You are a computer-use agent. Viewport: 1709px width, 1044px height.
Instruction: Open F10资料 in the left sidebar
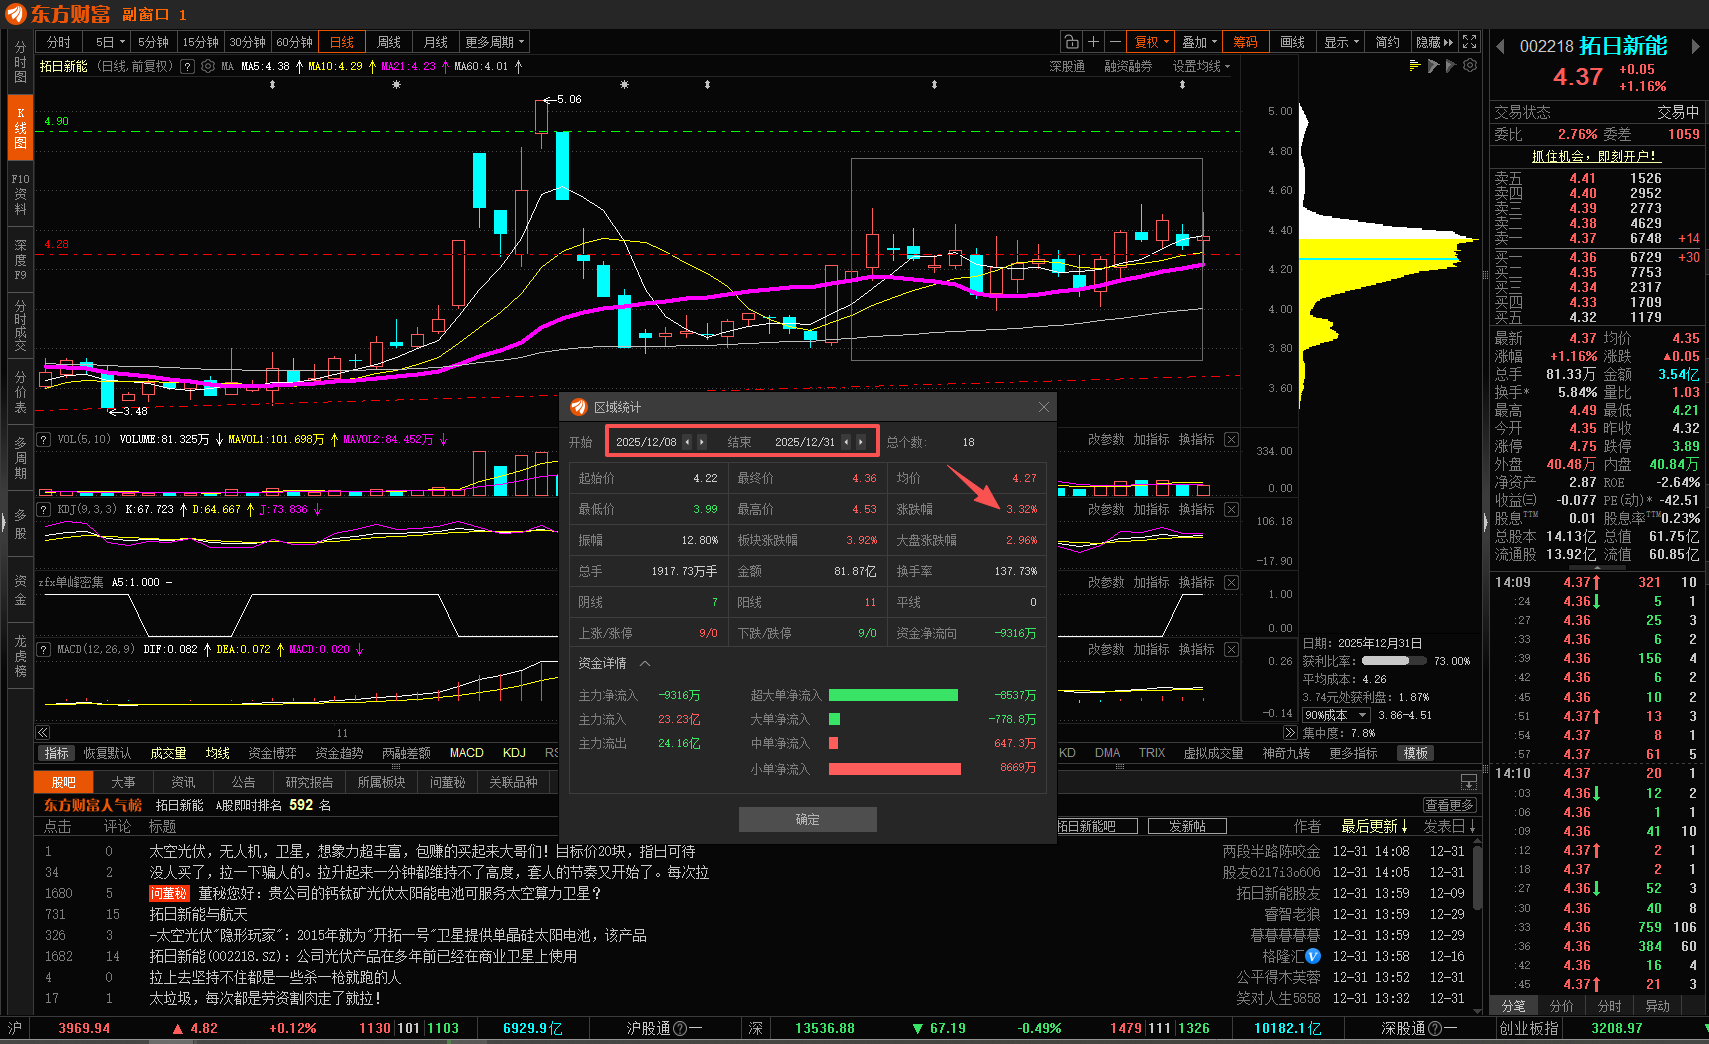[20, 194]
